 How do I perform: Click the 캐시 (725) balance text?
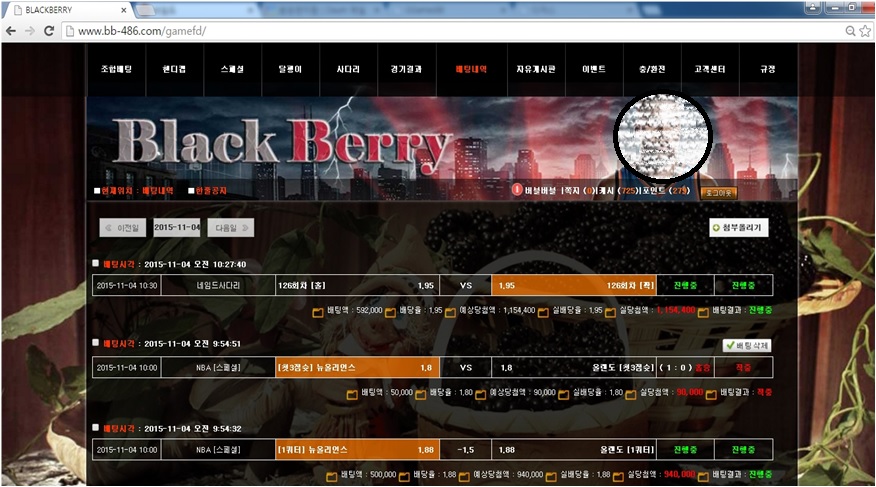(618, 191)
